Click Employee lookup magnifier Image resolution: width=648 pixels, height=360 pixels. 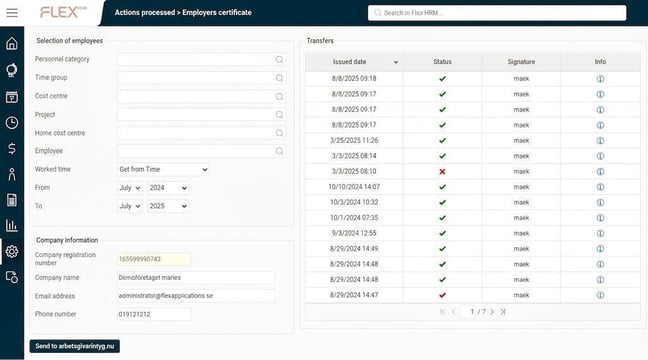[x=279, y=151]
